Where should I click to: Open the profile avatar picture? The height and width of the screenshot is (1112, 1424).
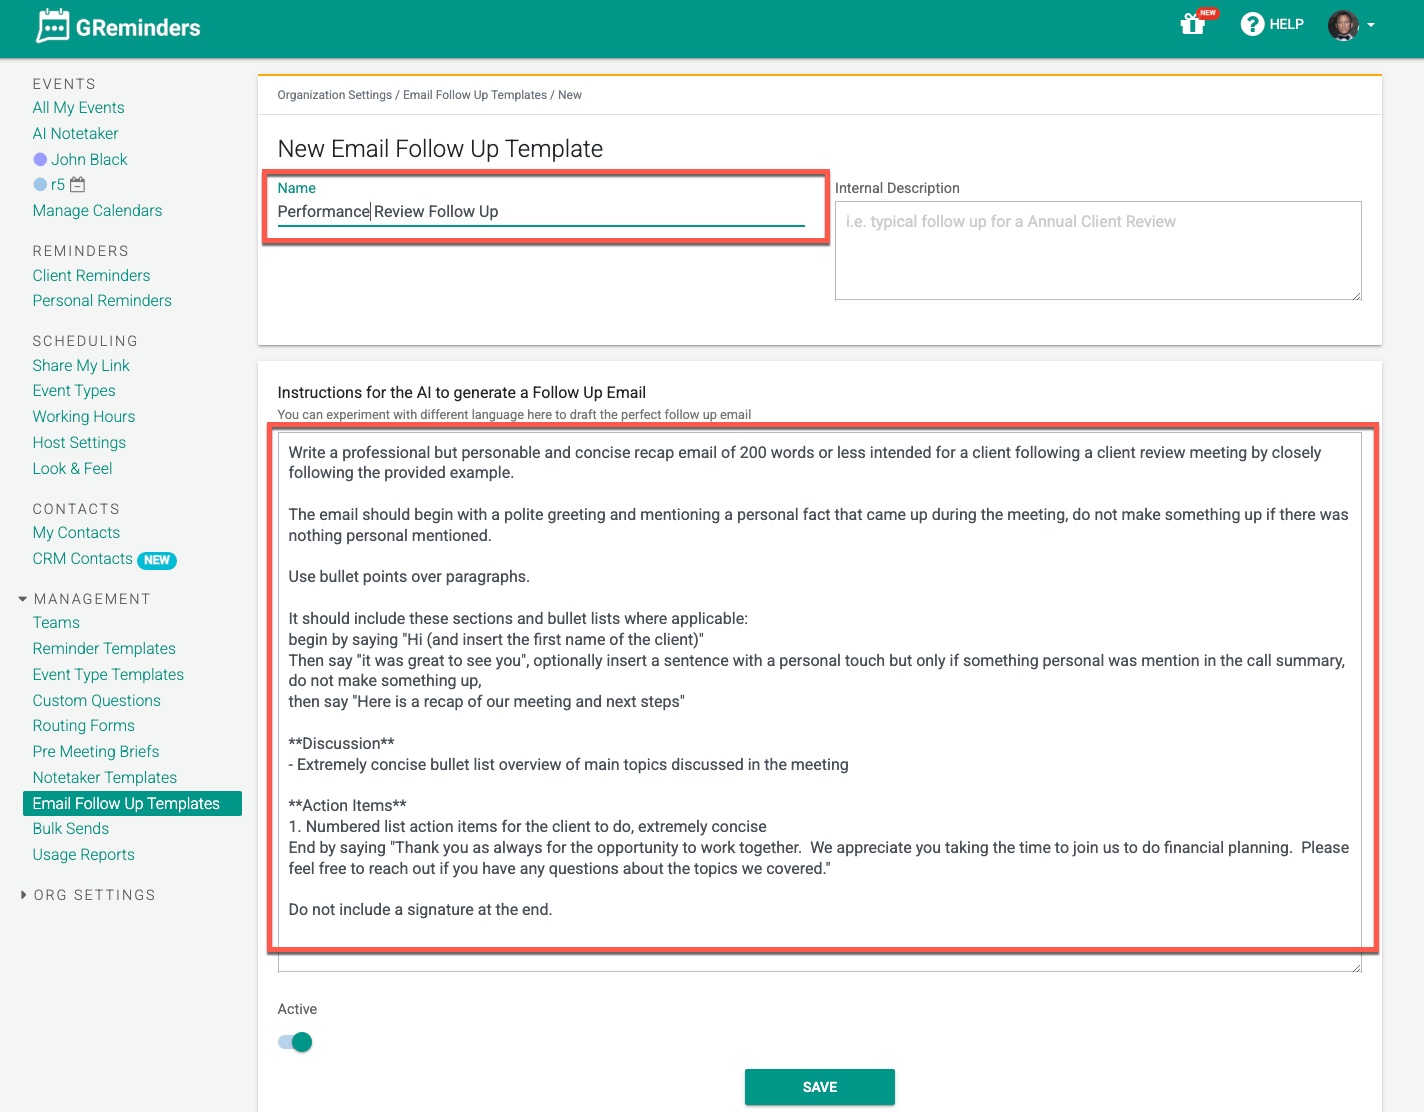pos(1343,25)
